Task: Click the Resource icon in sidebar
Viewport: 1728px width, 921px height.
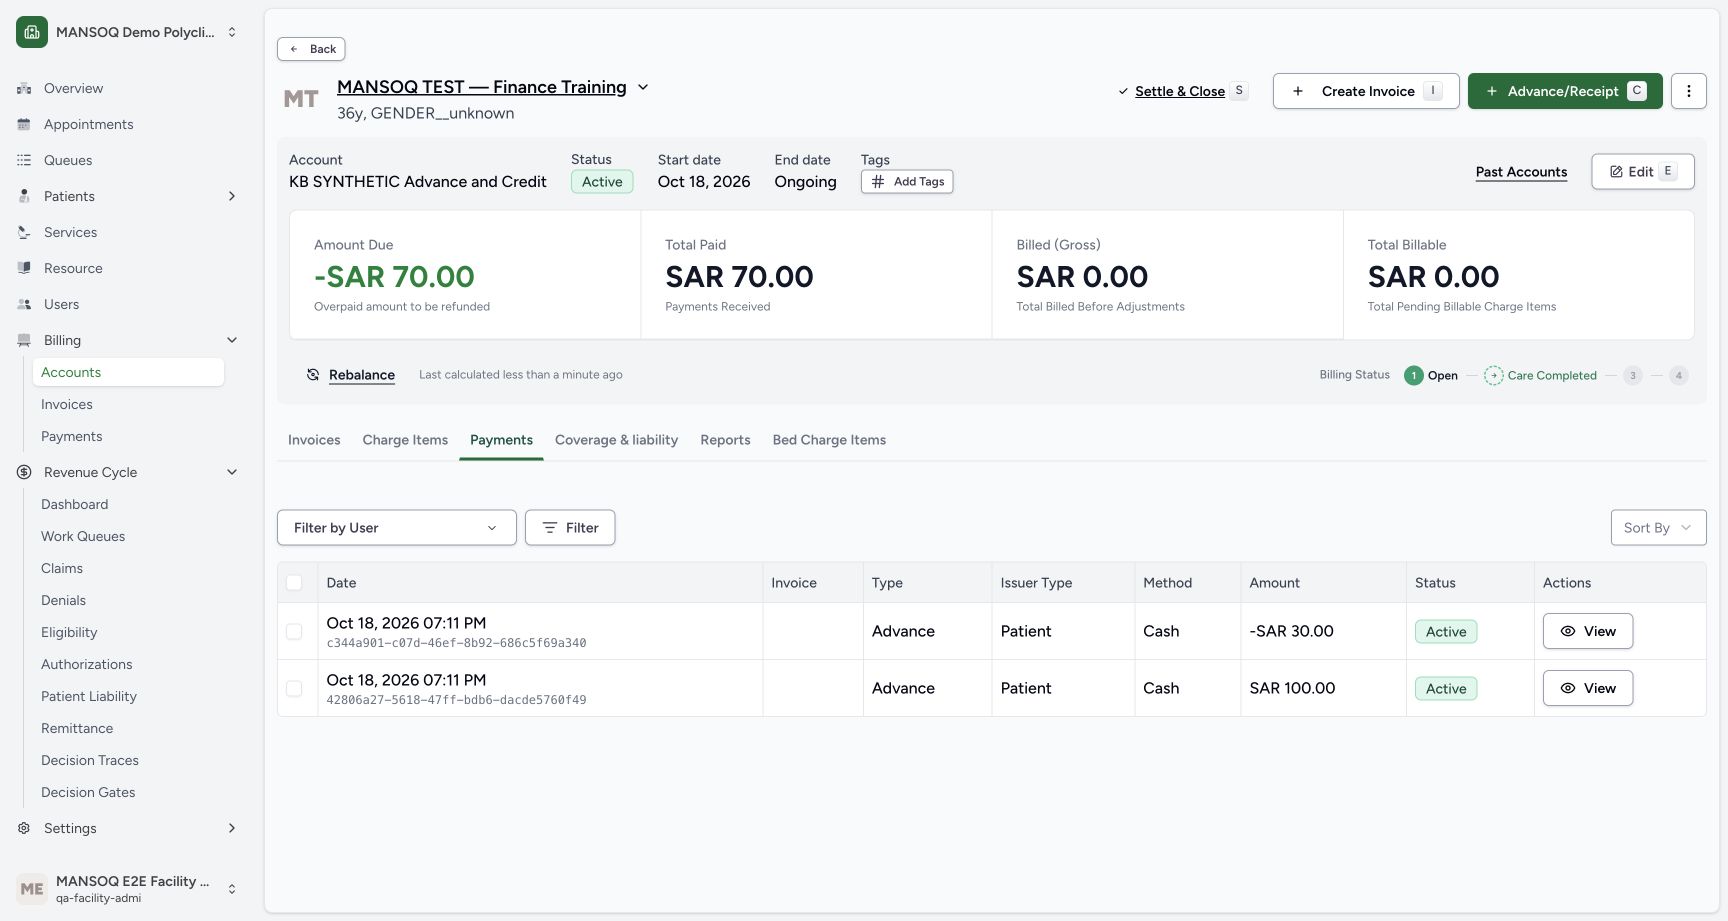Action: coord(24,268)
